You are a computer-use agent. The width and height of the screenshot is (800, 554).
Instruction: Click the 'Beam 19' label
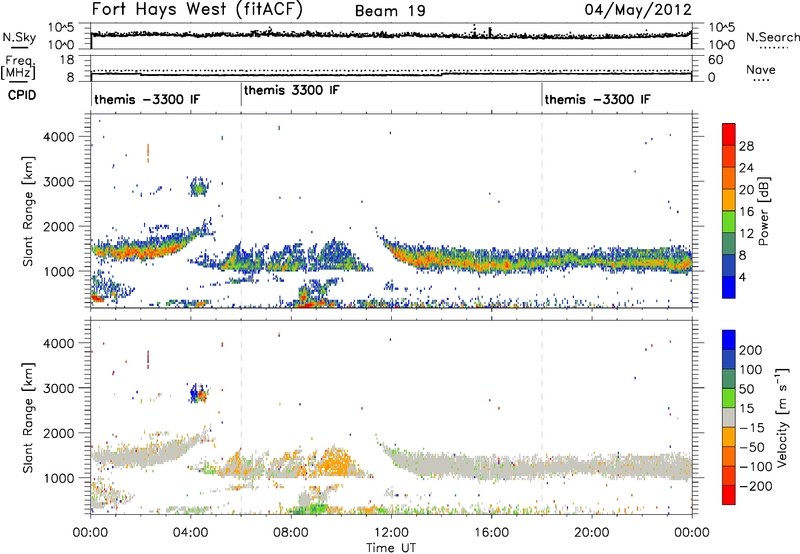pos(390,11)
